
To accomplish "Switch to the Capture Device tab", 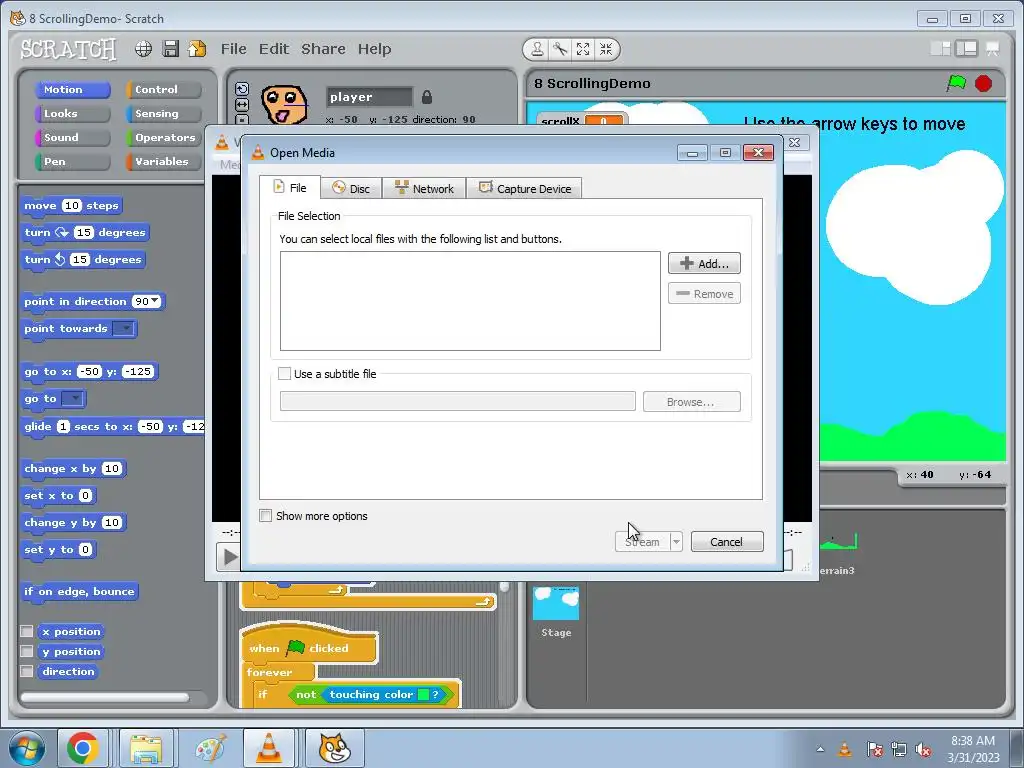I will click(524, 189).
